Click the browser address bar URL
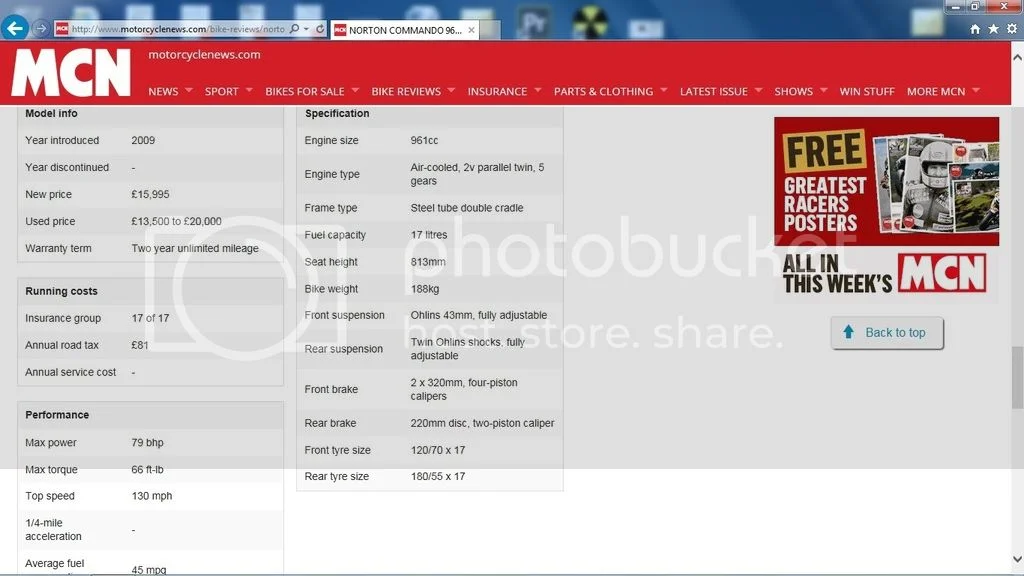Image resolution: width=1024 pixels, height=576 pixels. click(175, 30)
